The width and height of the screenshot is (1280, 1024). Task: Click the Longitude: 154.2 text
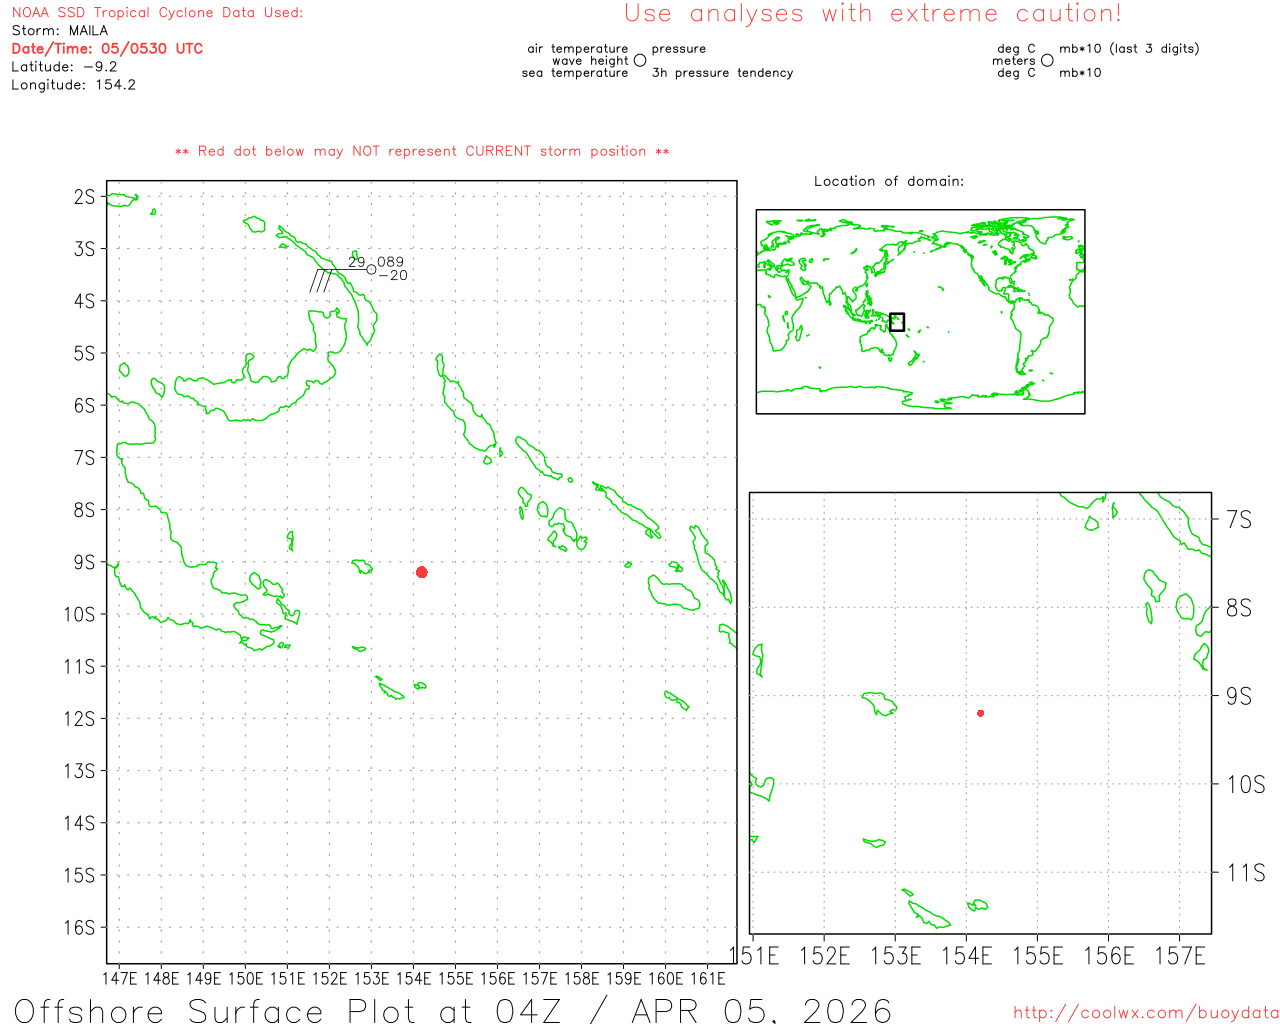click(x=73, y=85)
